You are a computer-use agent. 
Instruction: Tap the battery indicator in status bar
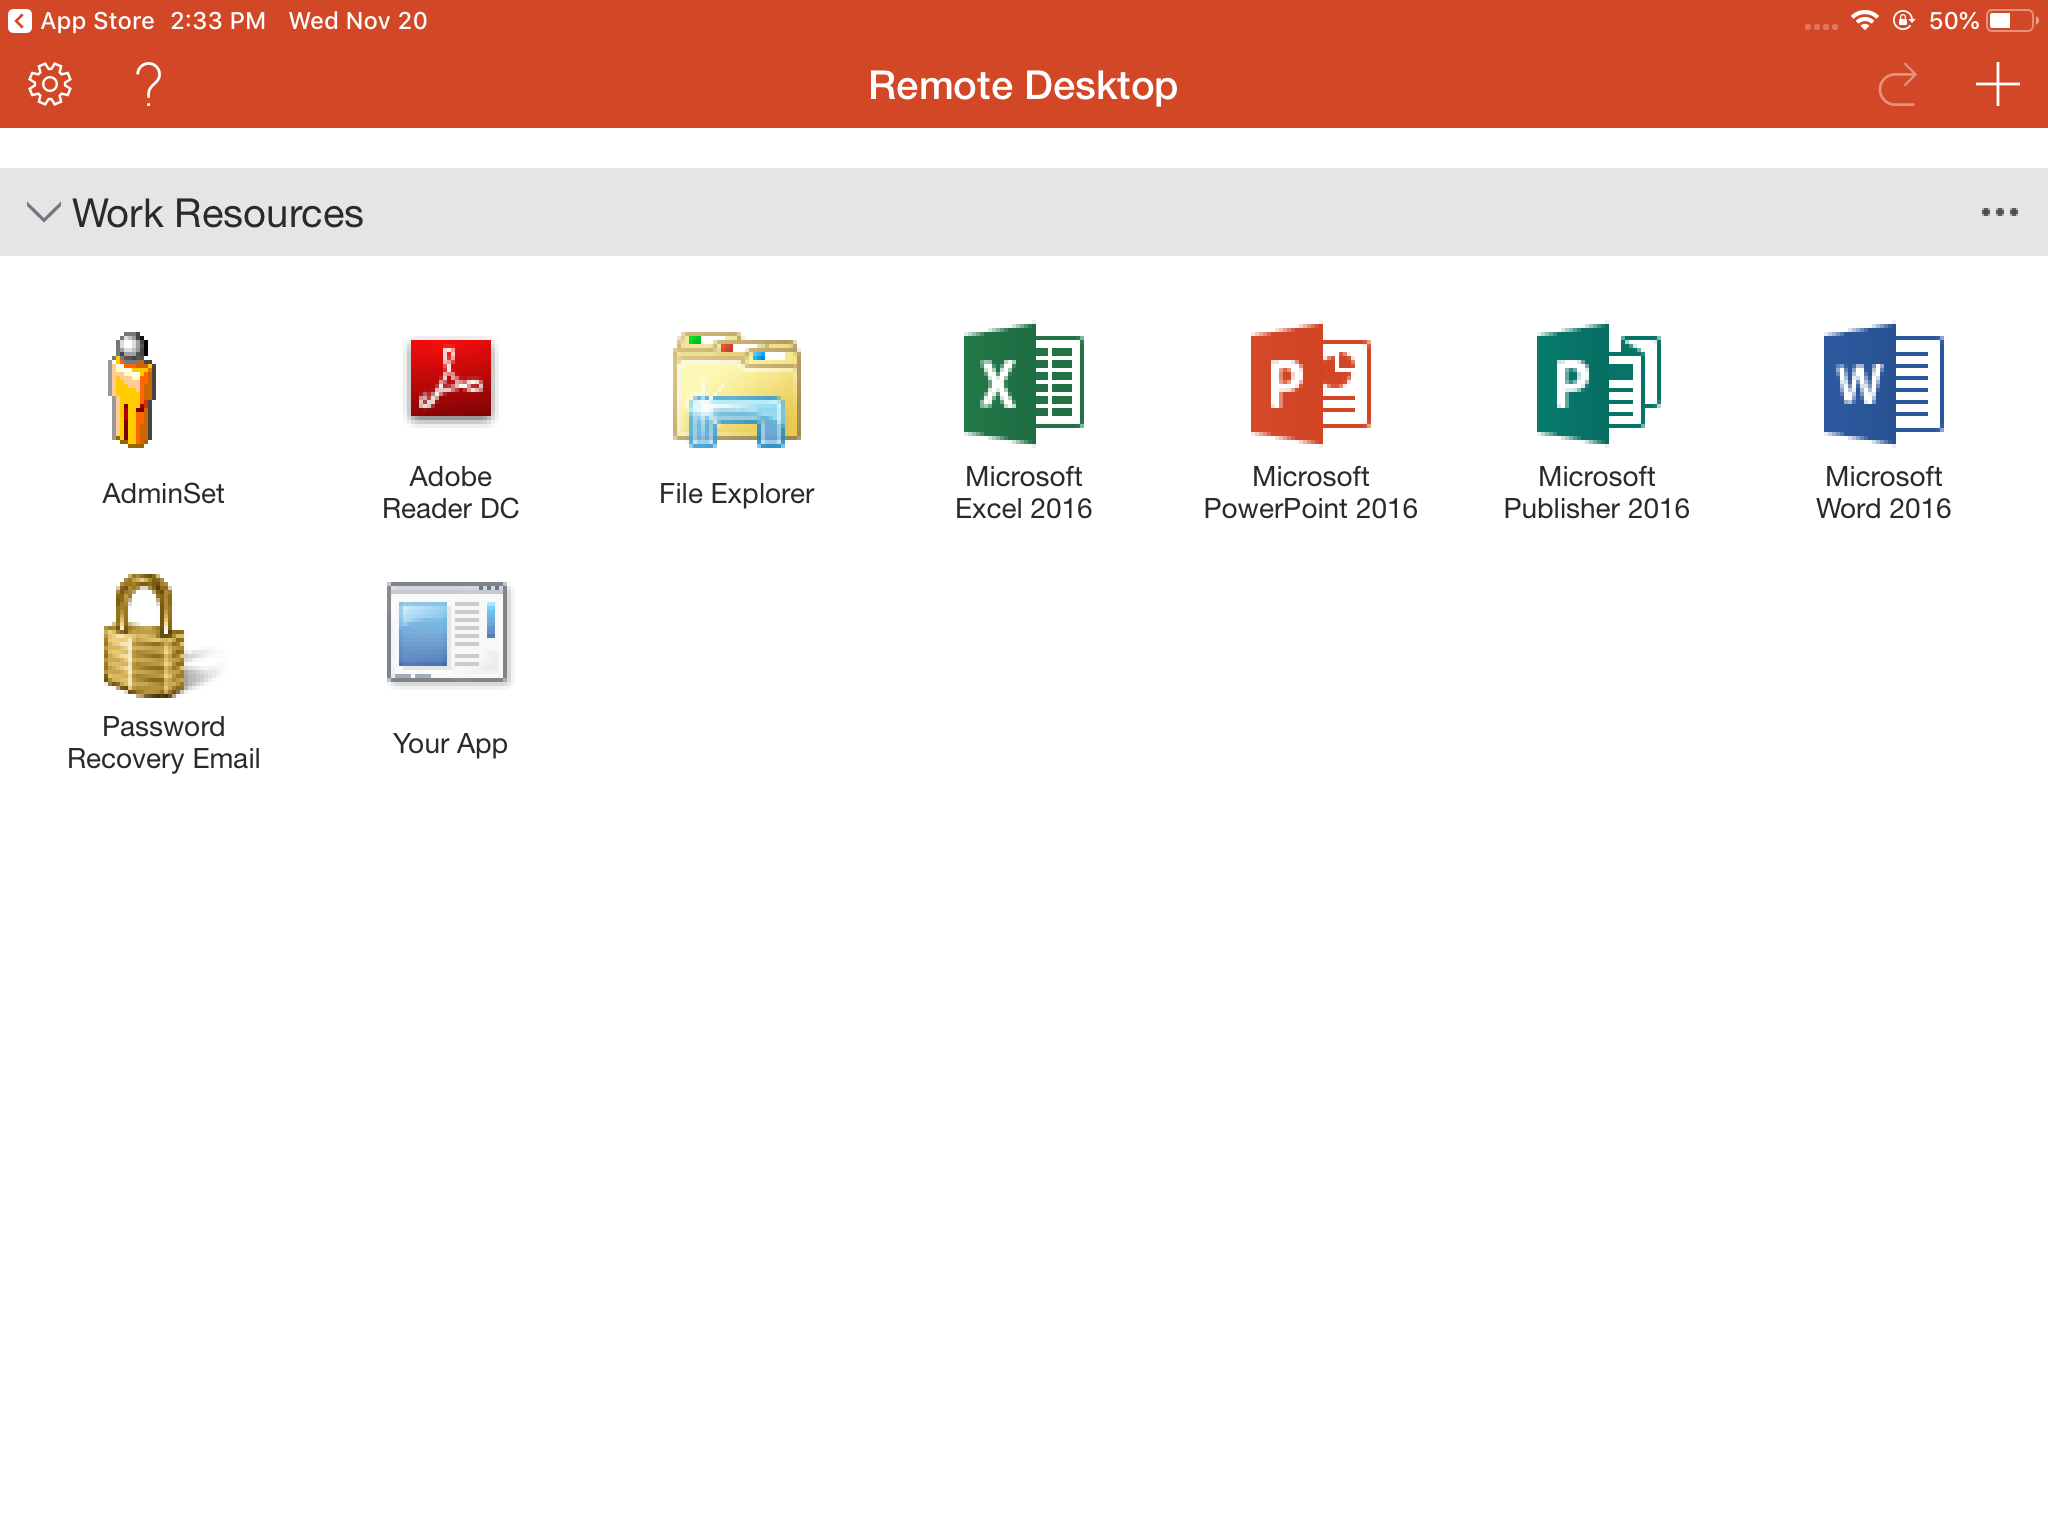(x=2012, y=21)
